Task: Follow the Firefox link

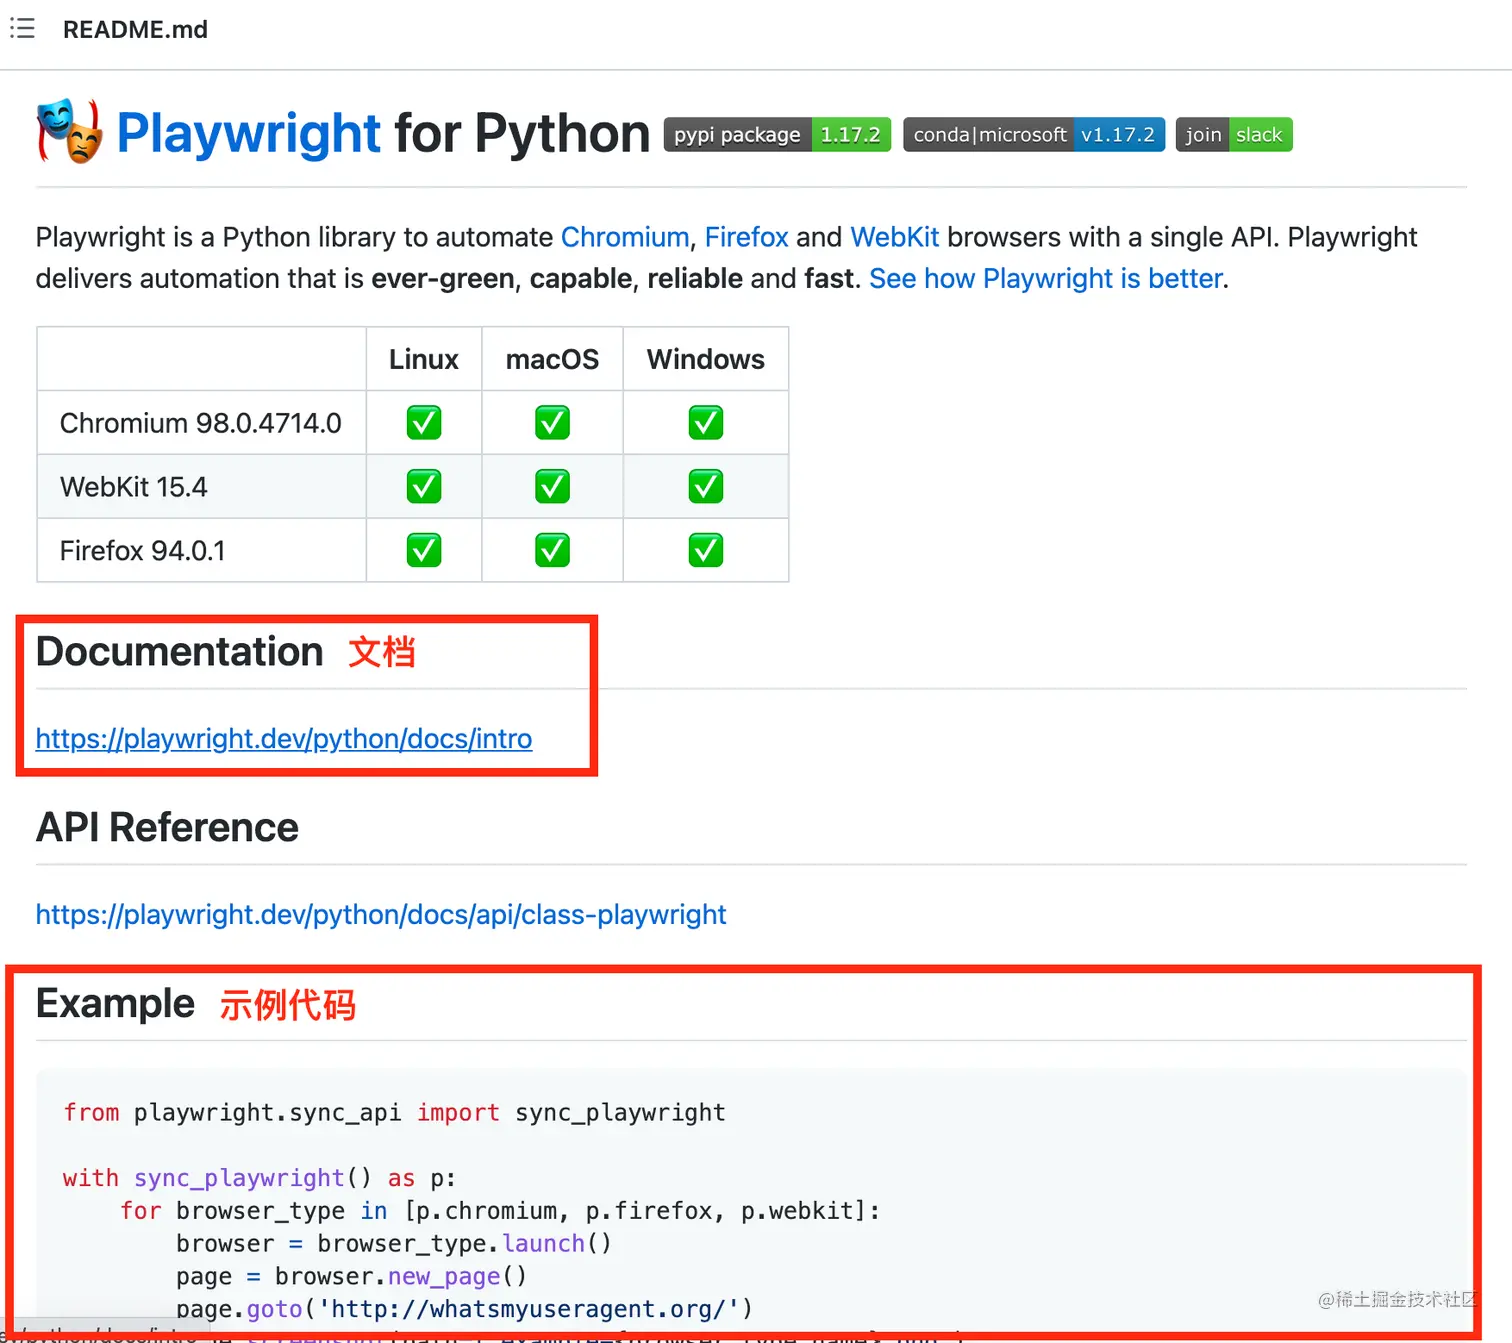Action: point(747,237)
